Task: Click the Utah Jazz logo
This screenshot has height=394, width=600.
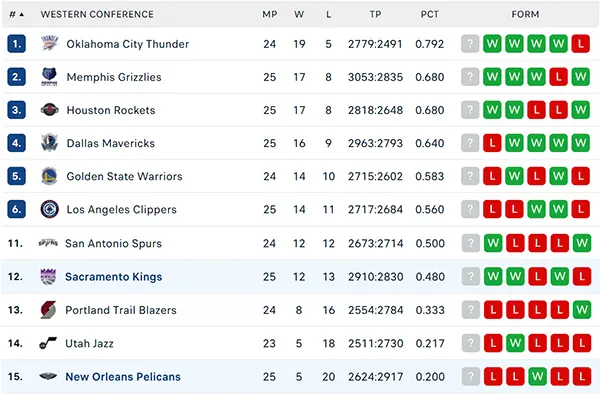Action: 48,343
